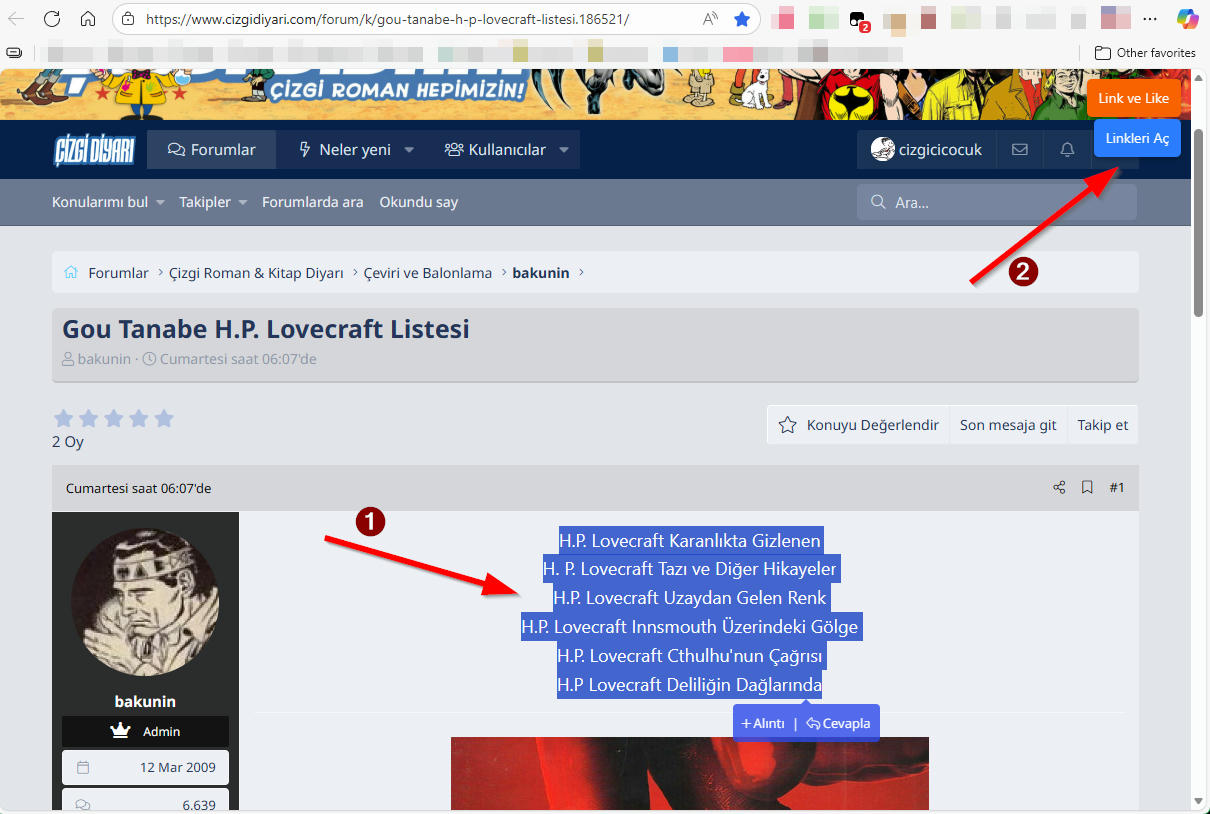
Task: Click the browser refresh icon
Action: 52,19
